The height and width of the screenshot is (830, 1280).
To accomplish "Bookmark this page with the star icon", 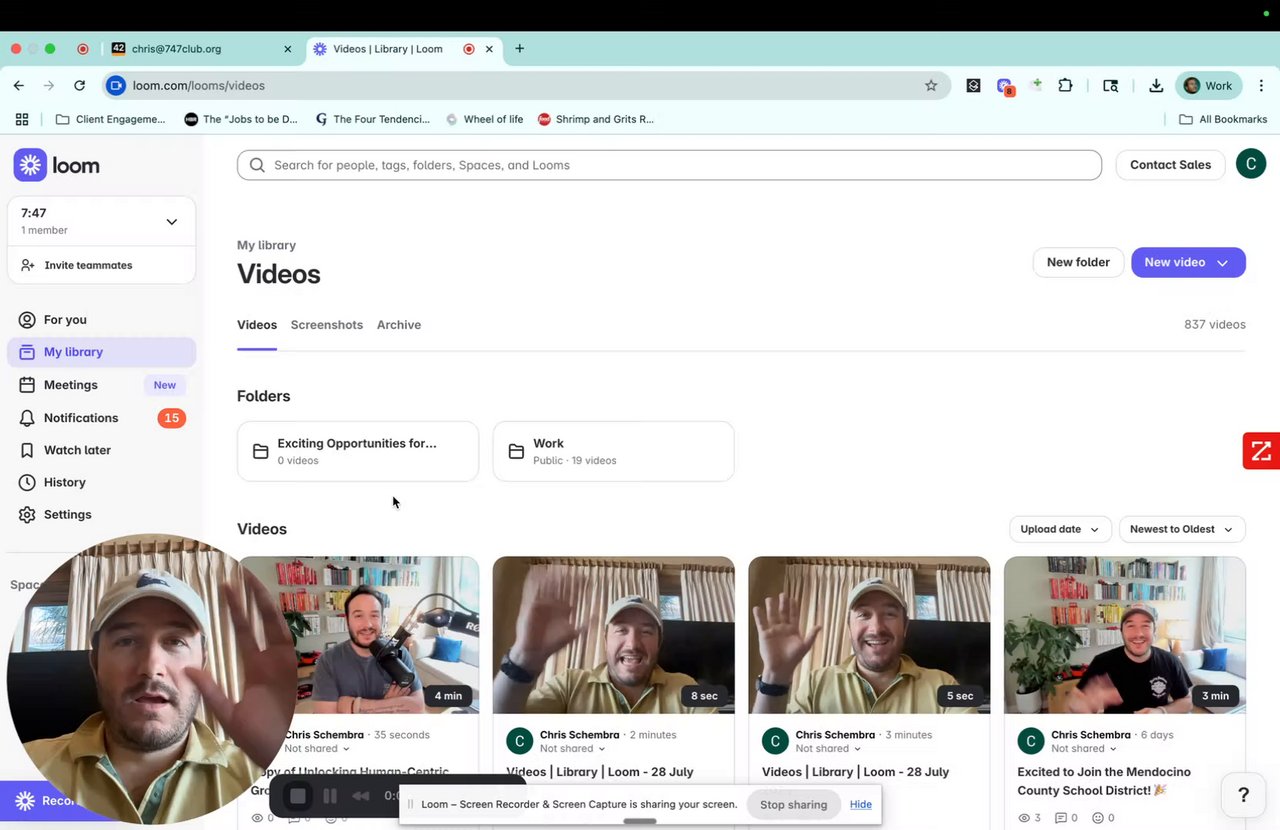I will [x=931, y=86].
